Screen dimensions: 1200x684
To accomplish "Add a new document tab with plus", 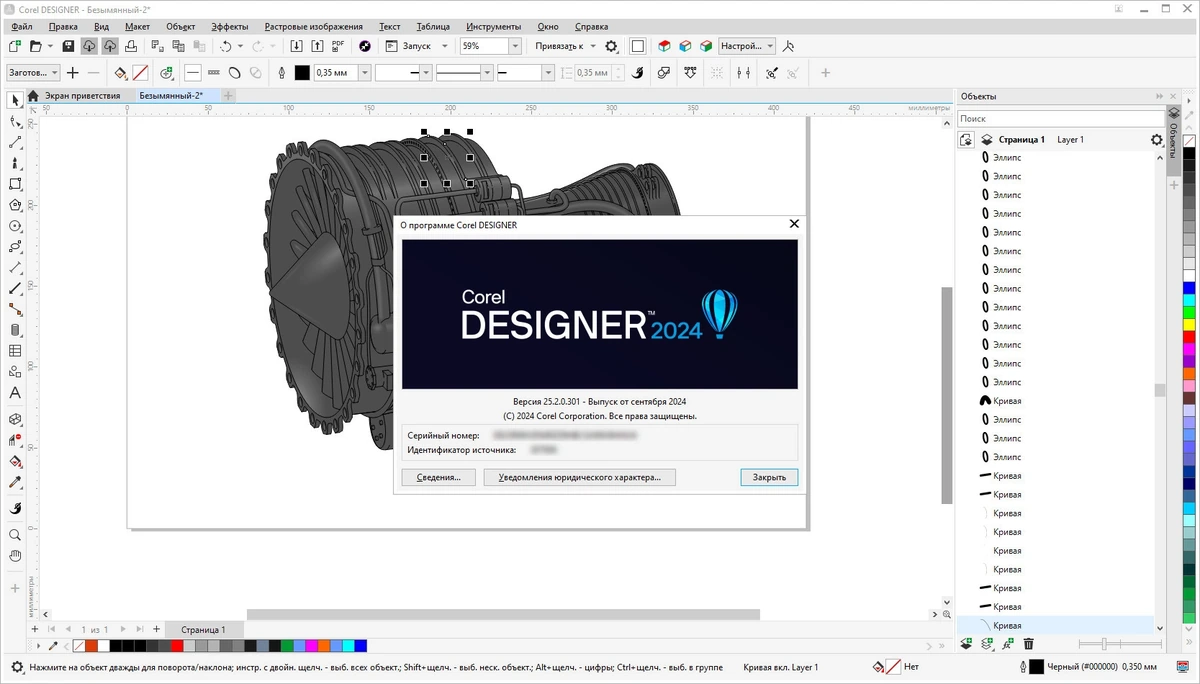I will pos(228,96).
